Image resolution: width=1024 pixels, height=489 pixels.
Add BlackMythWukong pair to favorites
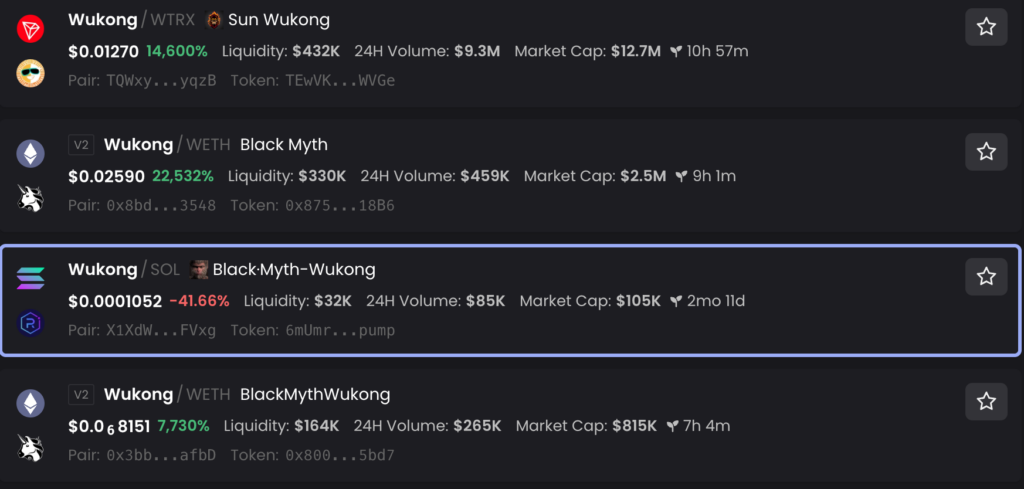click(986, 402)
